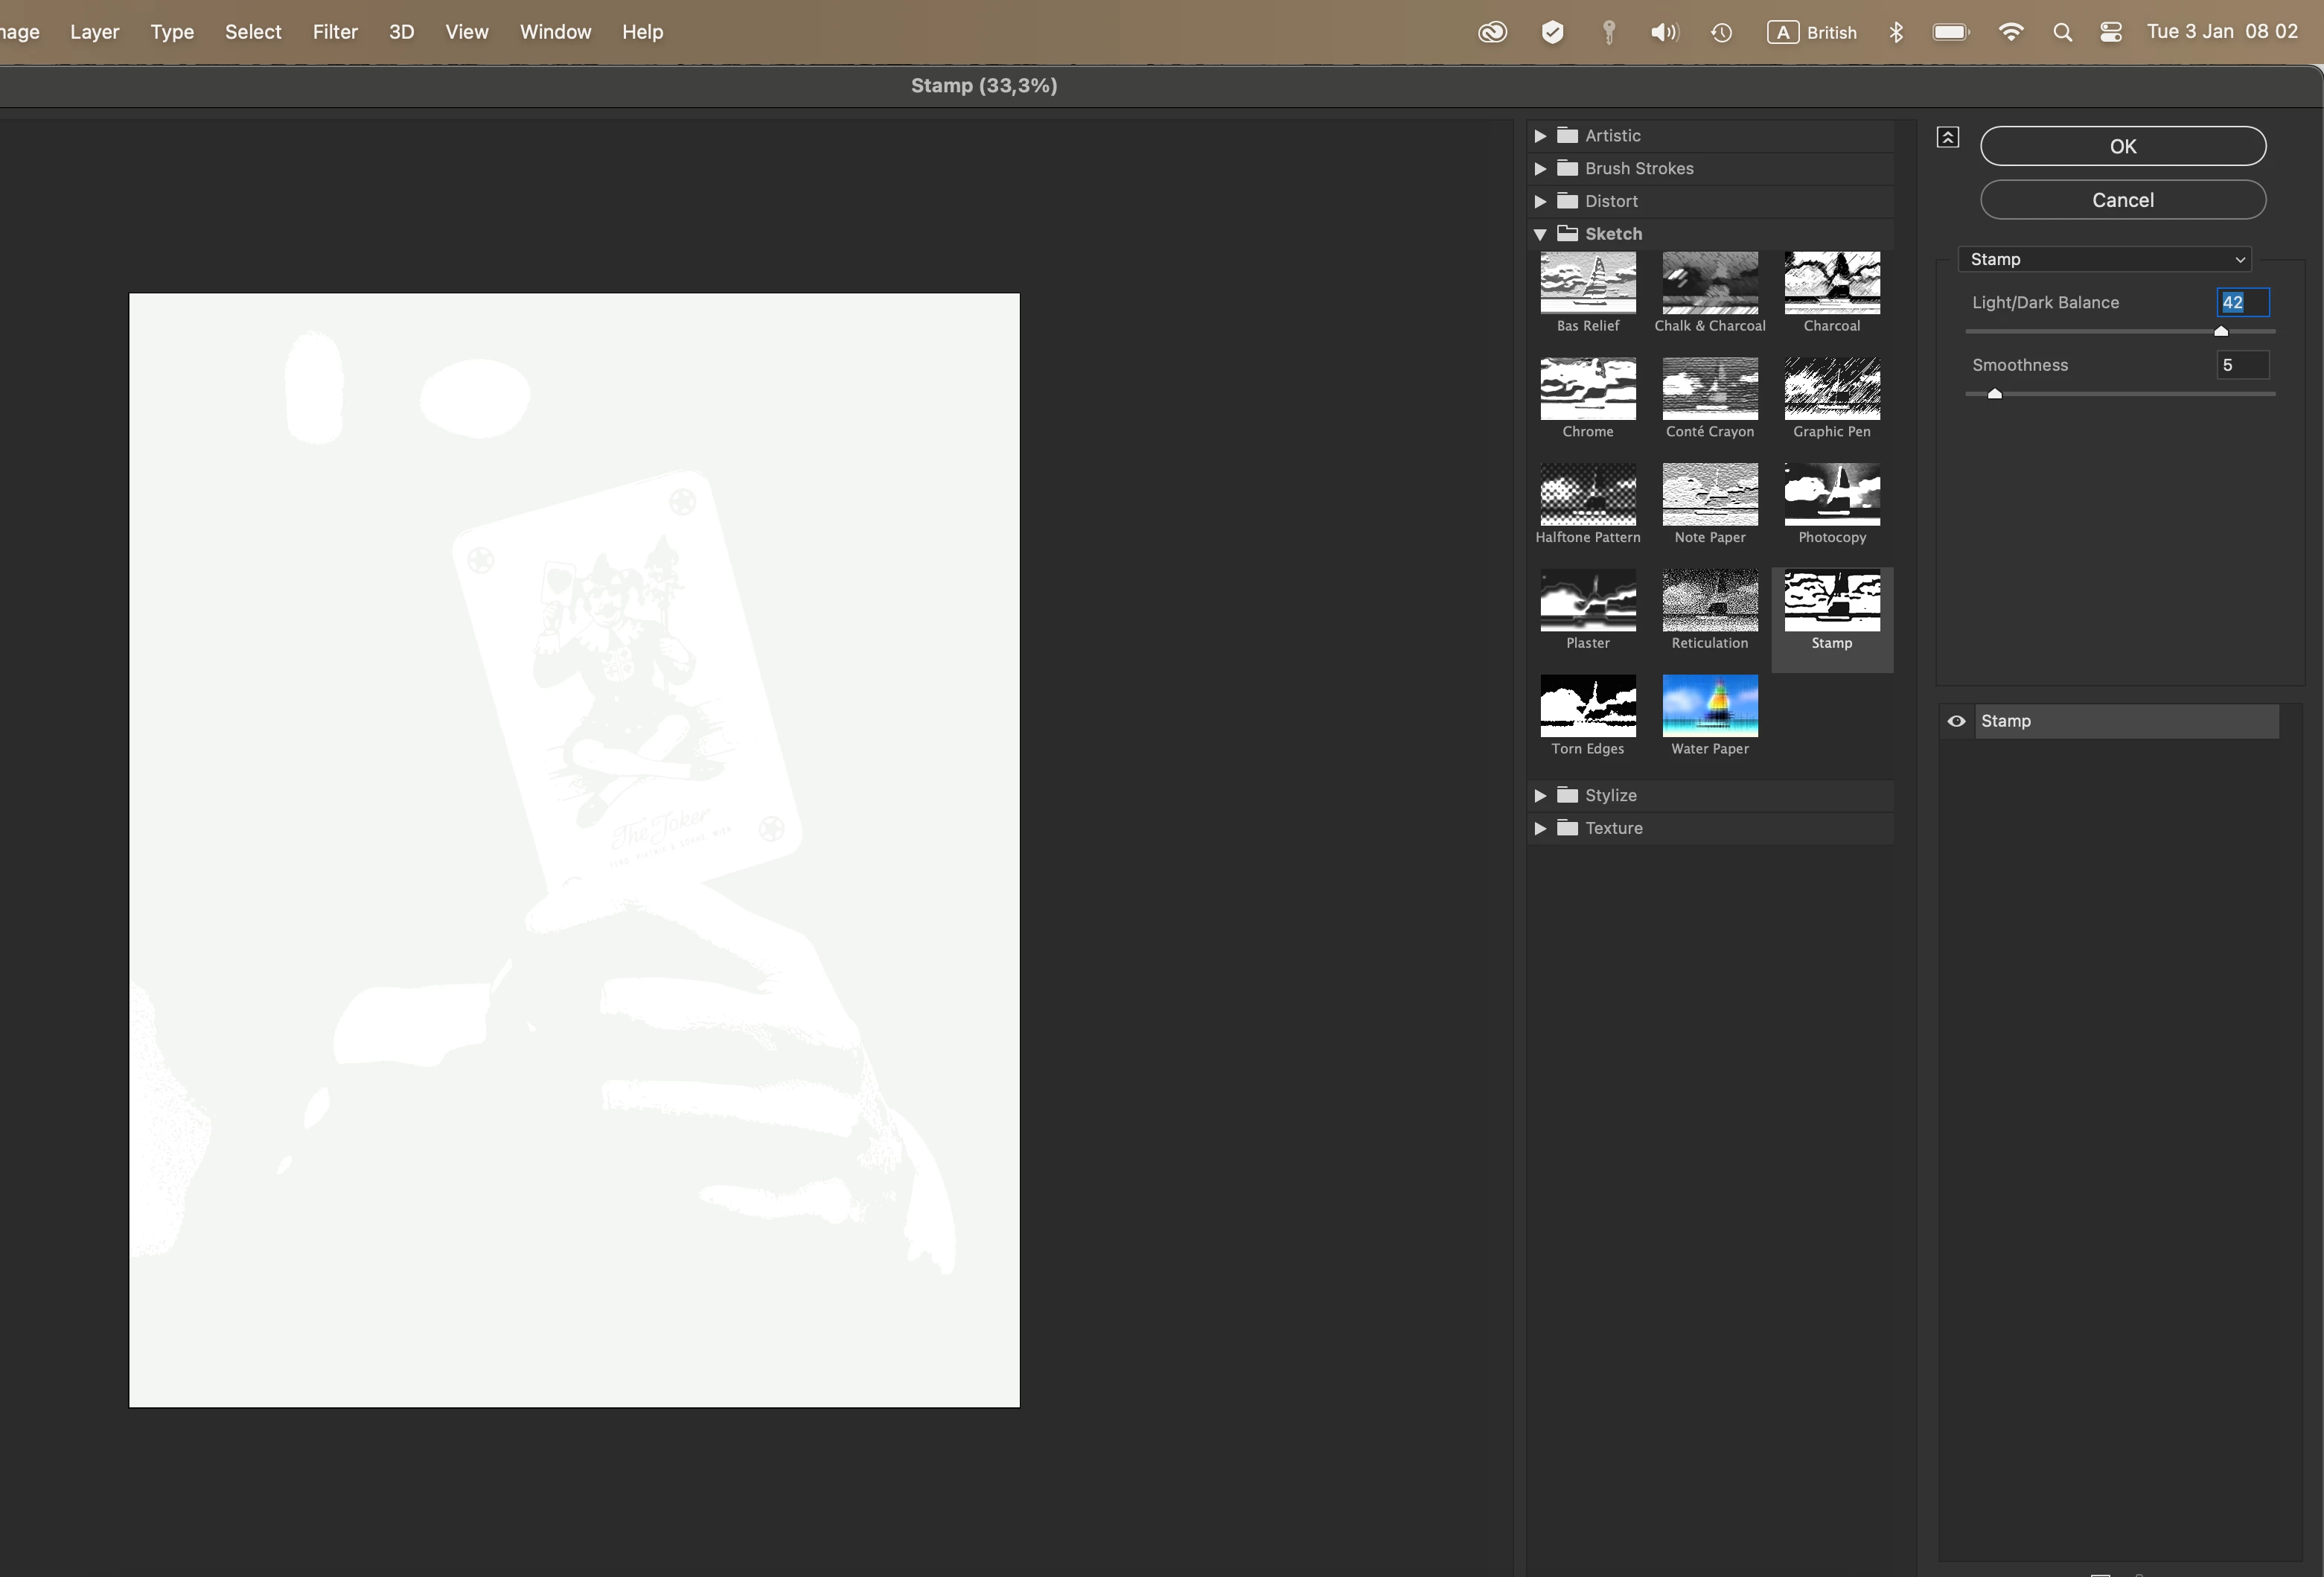2324x1577 pixels.
Task: Pick the Photocopy filter thumbnail
Action: coord(1831,495)
